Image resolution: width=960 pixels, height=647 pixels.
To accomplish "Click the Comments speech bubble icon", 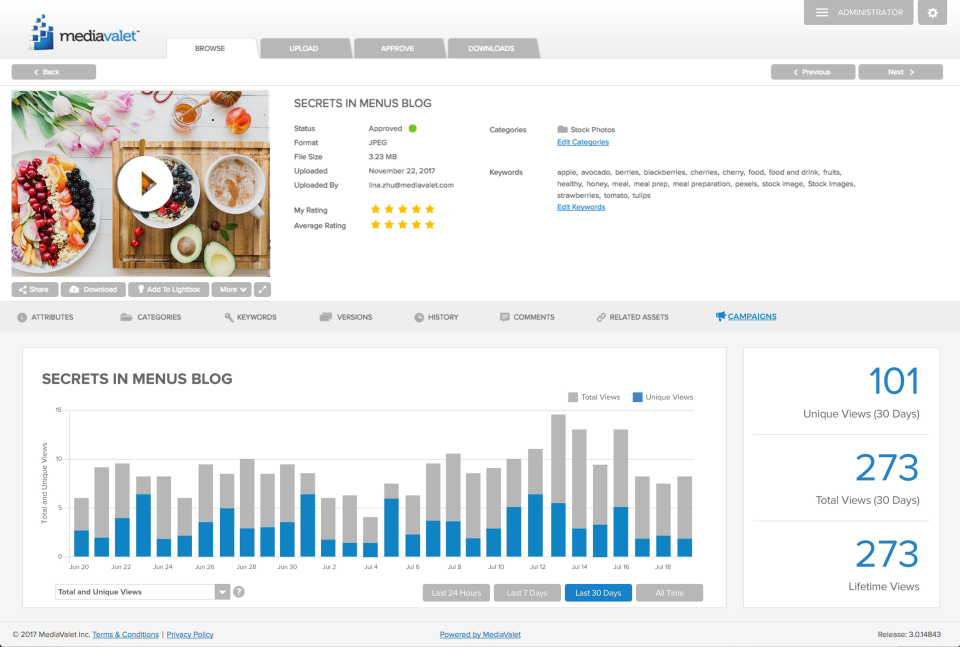I will point(504,317).
